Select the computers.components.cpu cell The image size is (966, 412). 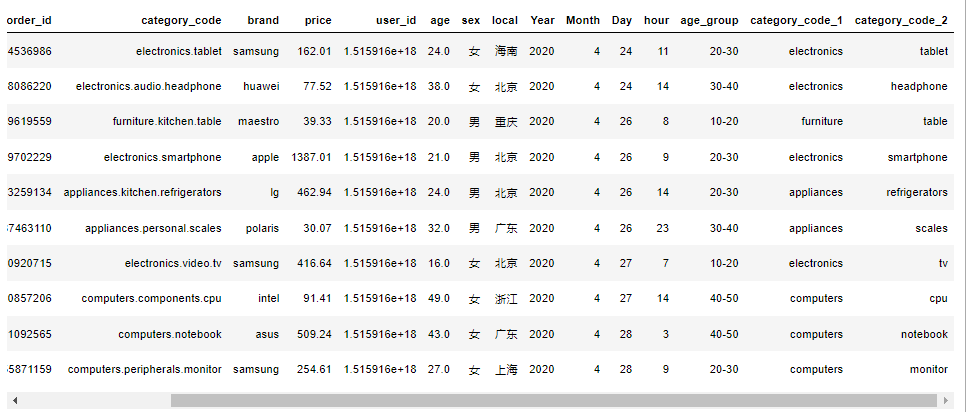[x=151, y=298]
